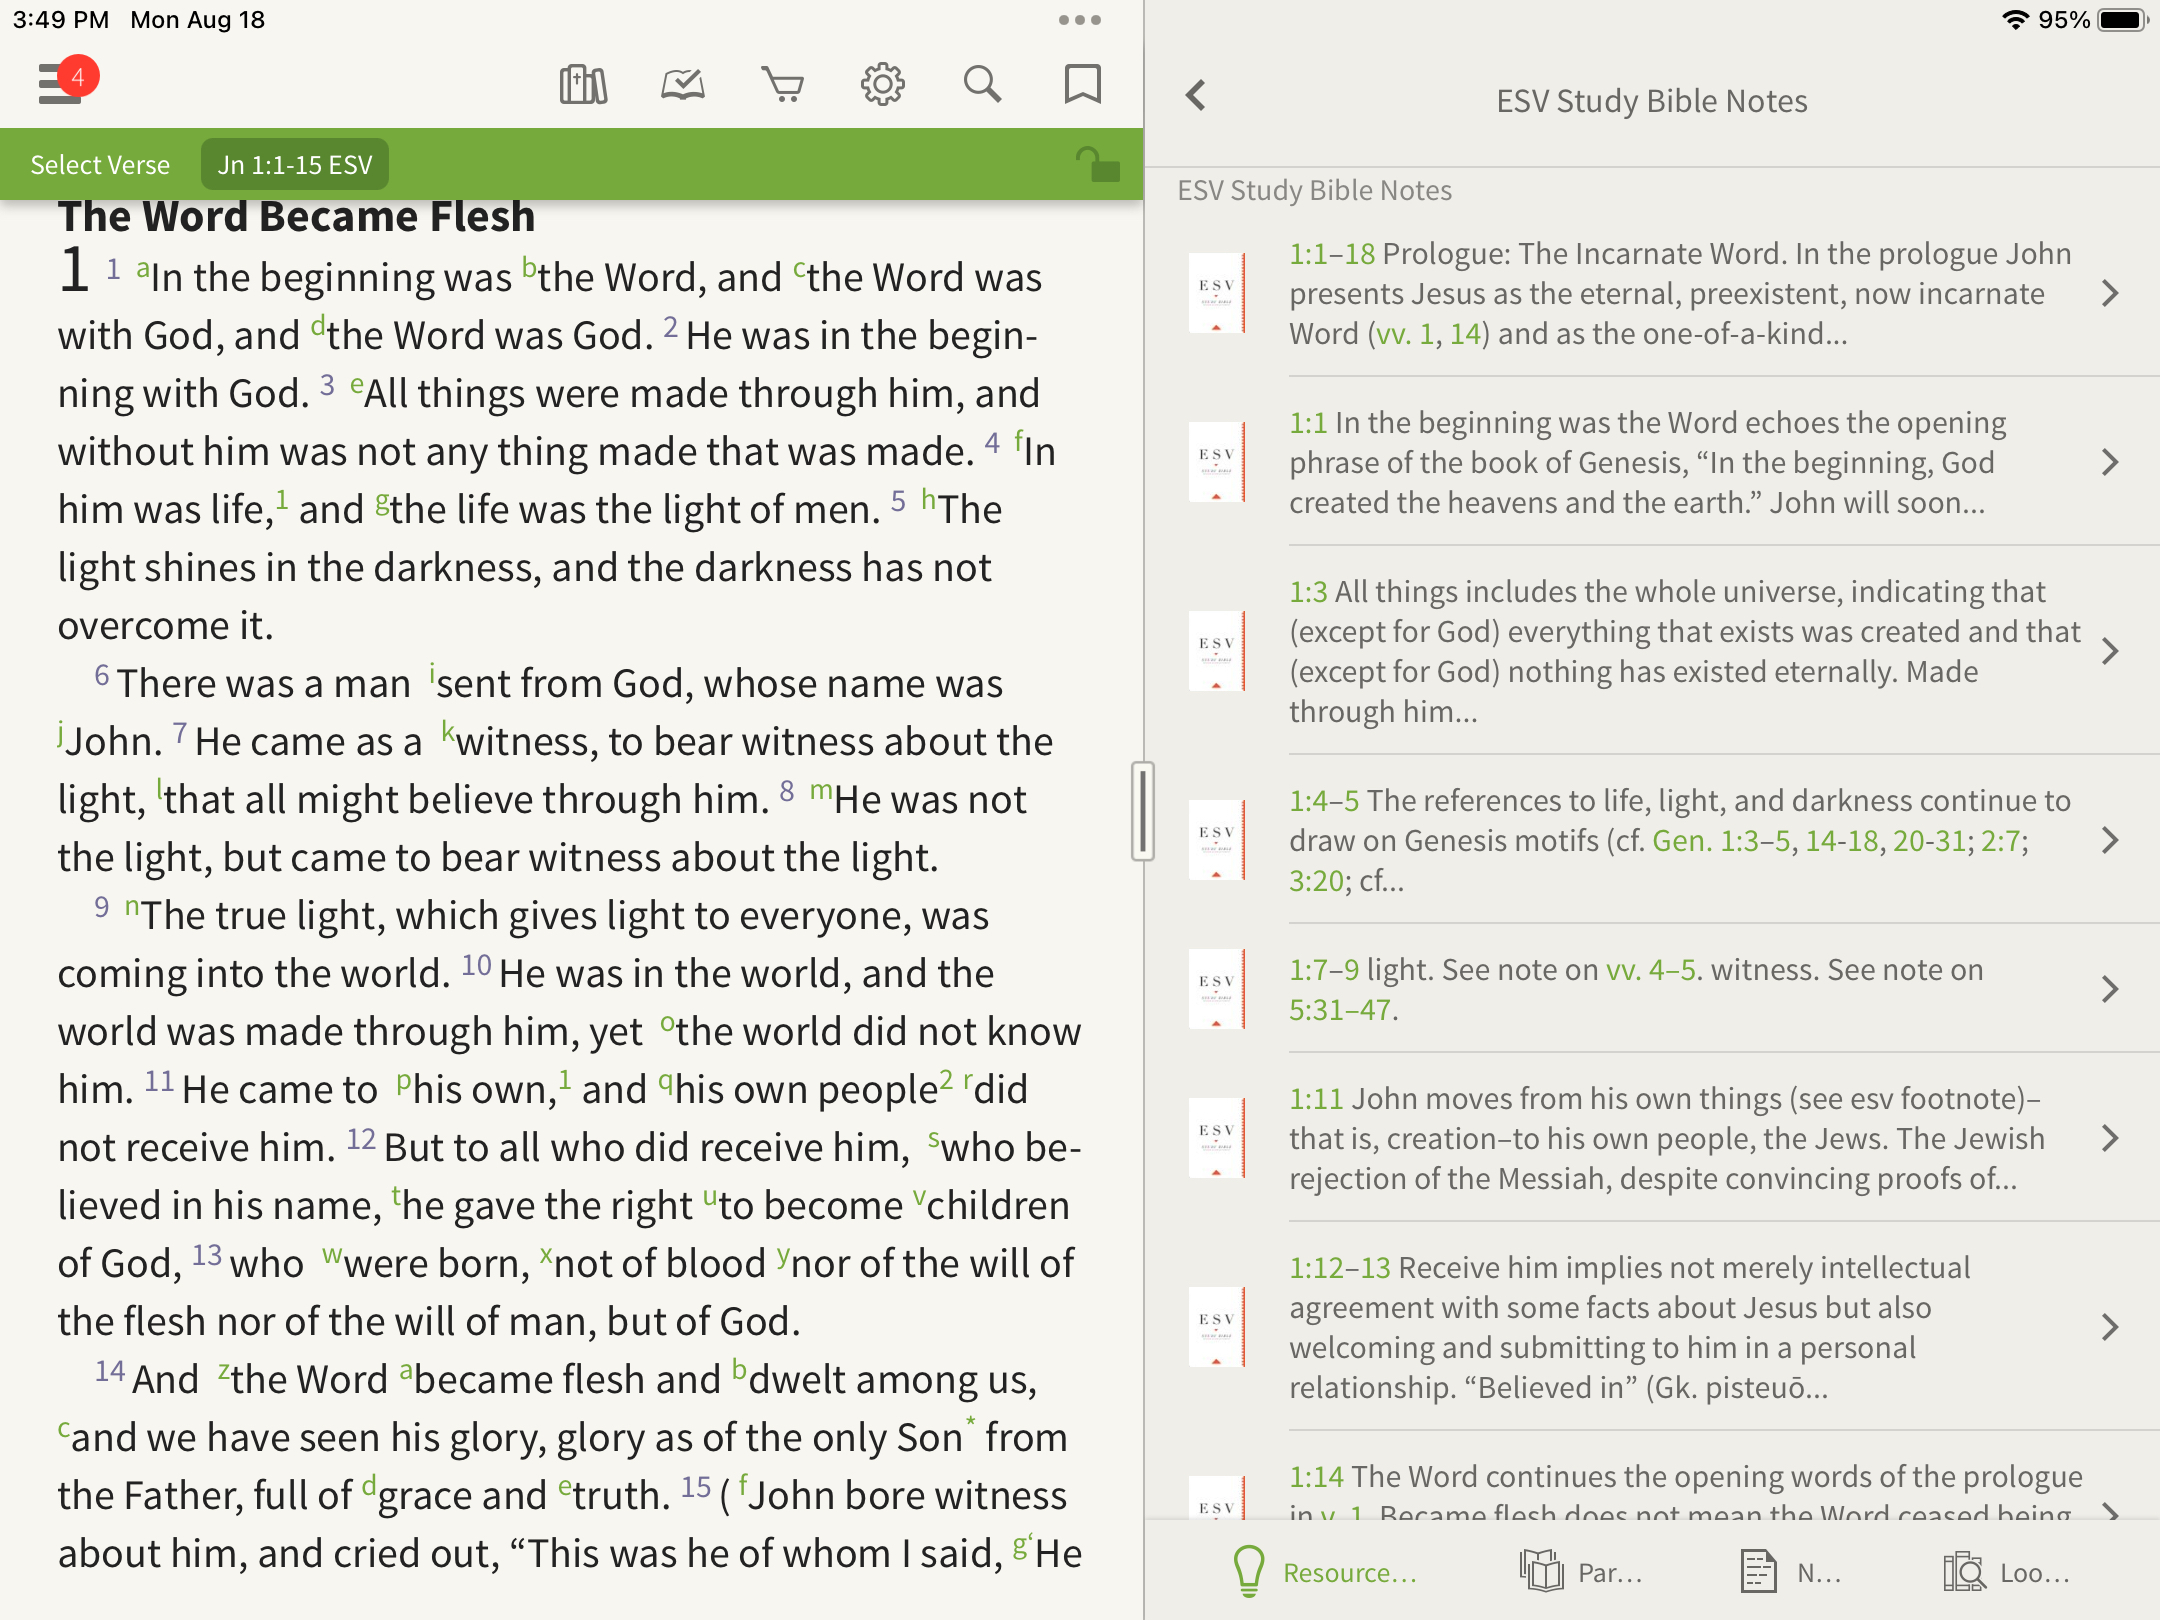Tap the three-dot multitasking indicator
The height and width of the screenshot is (1620, 2160).
1080,20
